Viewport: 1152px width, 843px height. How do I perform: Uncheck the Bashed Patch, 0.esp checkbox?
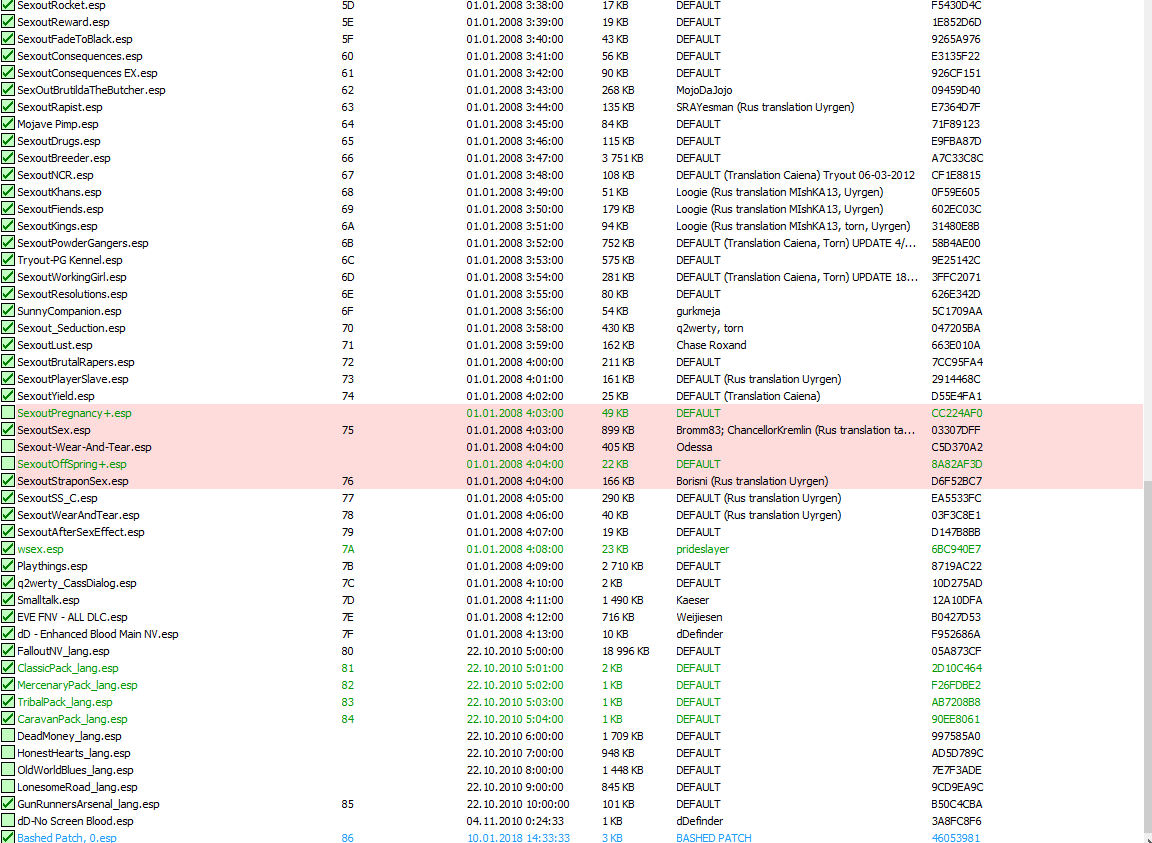(8, 837)
